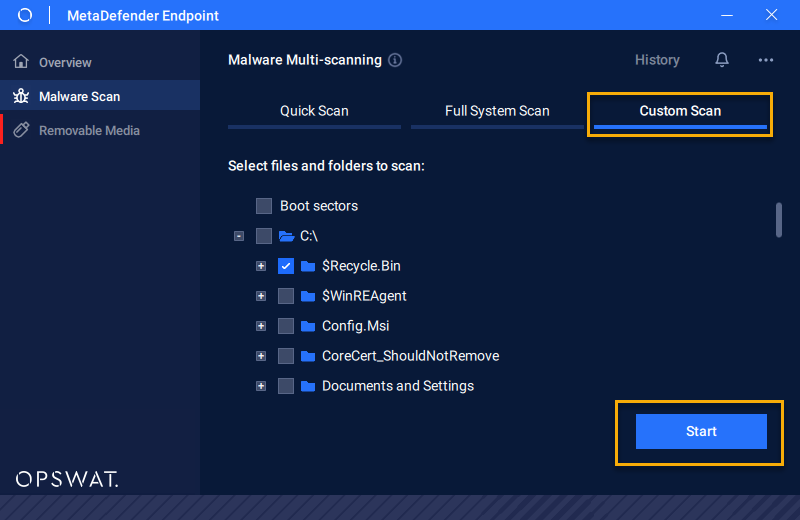
Task: Select the CoreCert_ShouldNotRemove folder name
Action: click(x=411, y=356)
